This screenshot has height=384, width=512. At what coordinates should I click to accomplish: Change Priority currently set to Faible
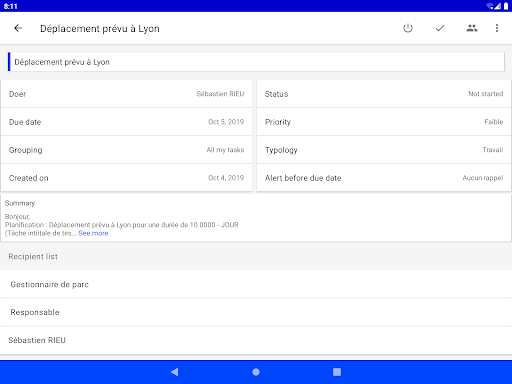(x=384, y=122)
